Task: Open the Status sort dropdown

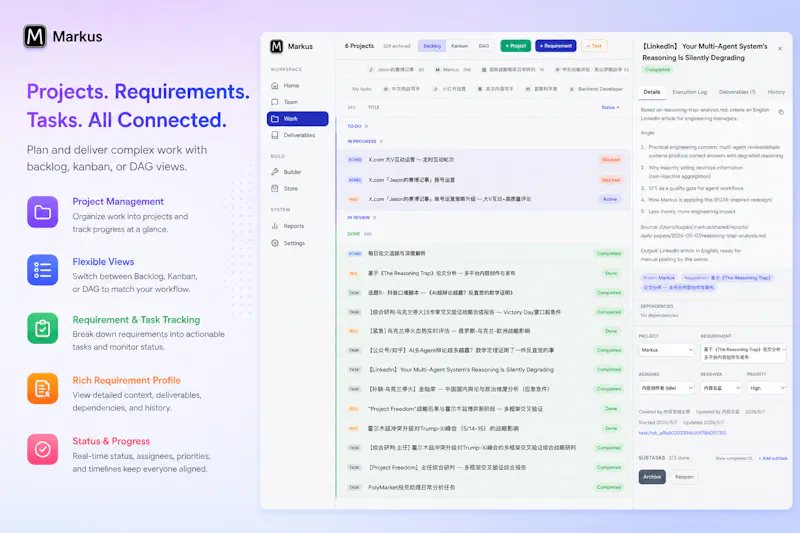Action: coord(610,108)
